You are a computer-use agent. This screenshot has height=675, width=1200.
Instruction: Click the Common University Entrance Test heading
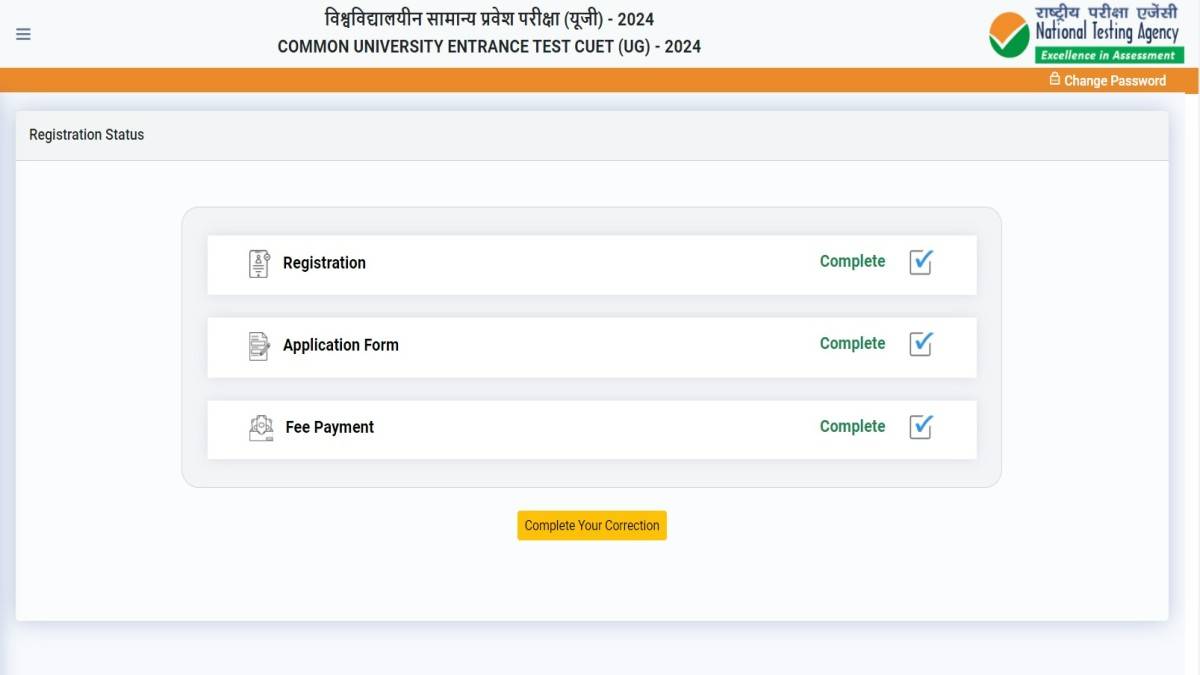489,47
